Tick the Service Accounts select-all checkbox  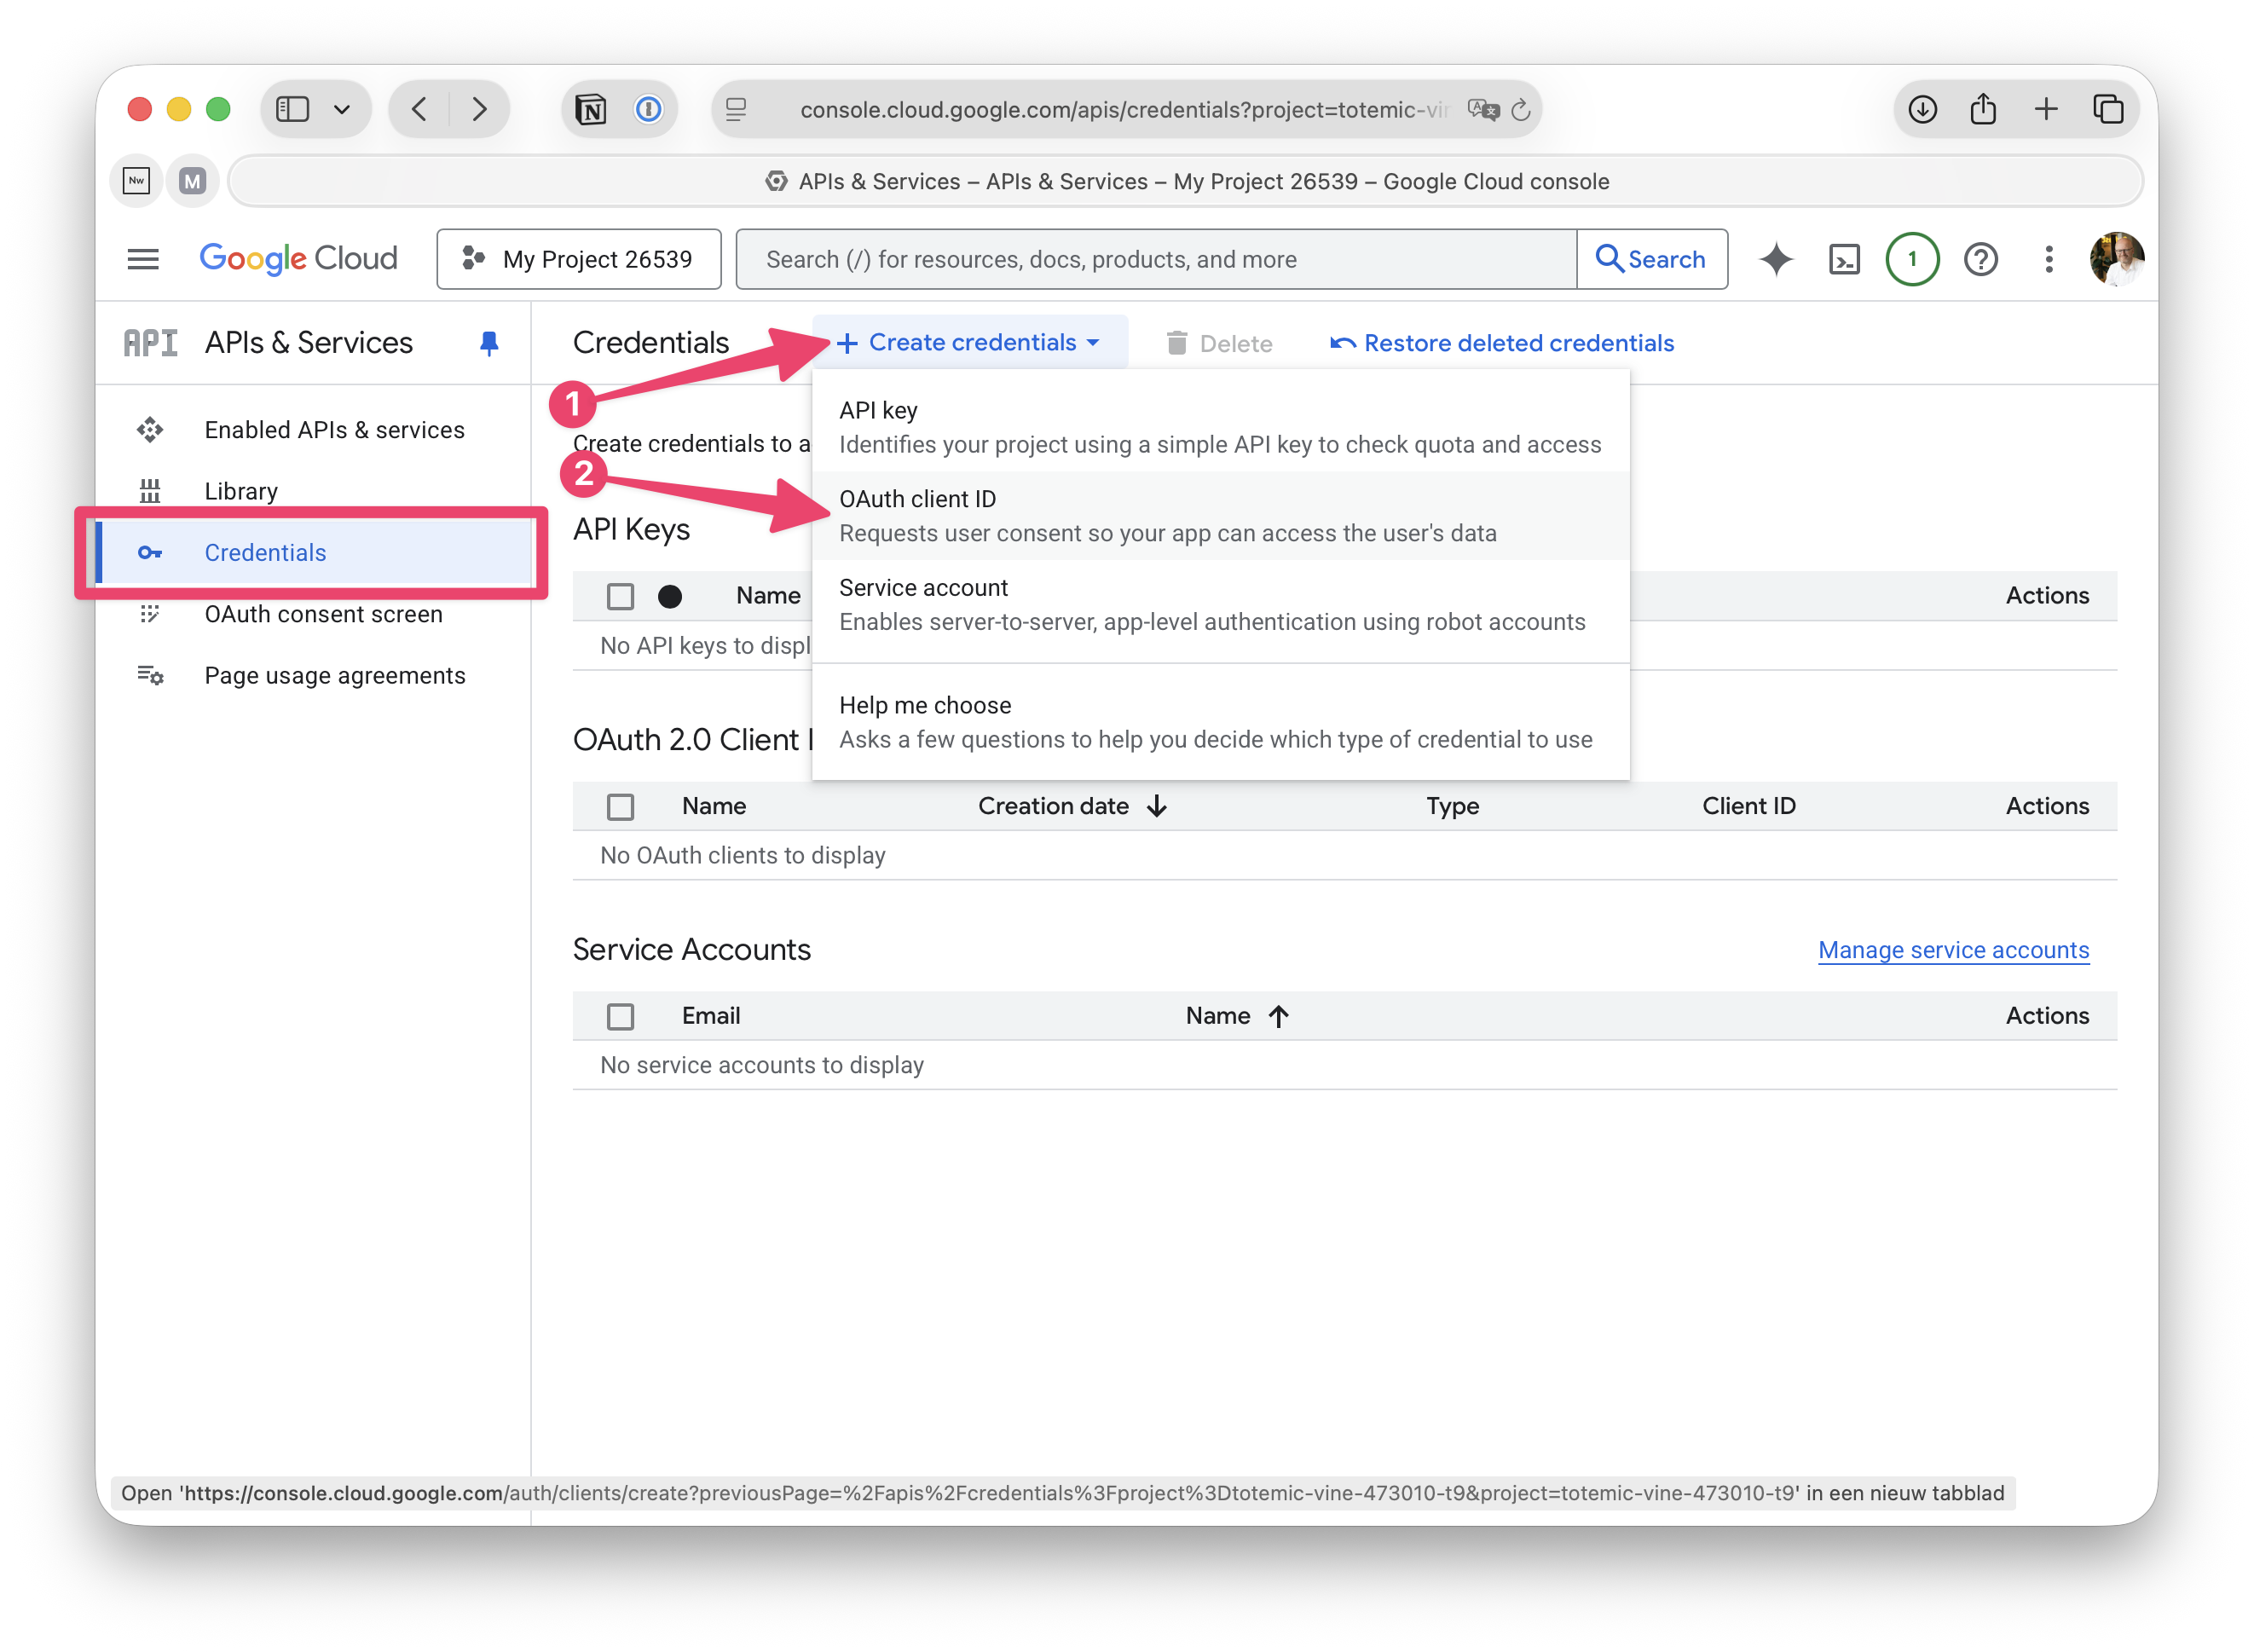[x=620, y=1016]
